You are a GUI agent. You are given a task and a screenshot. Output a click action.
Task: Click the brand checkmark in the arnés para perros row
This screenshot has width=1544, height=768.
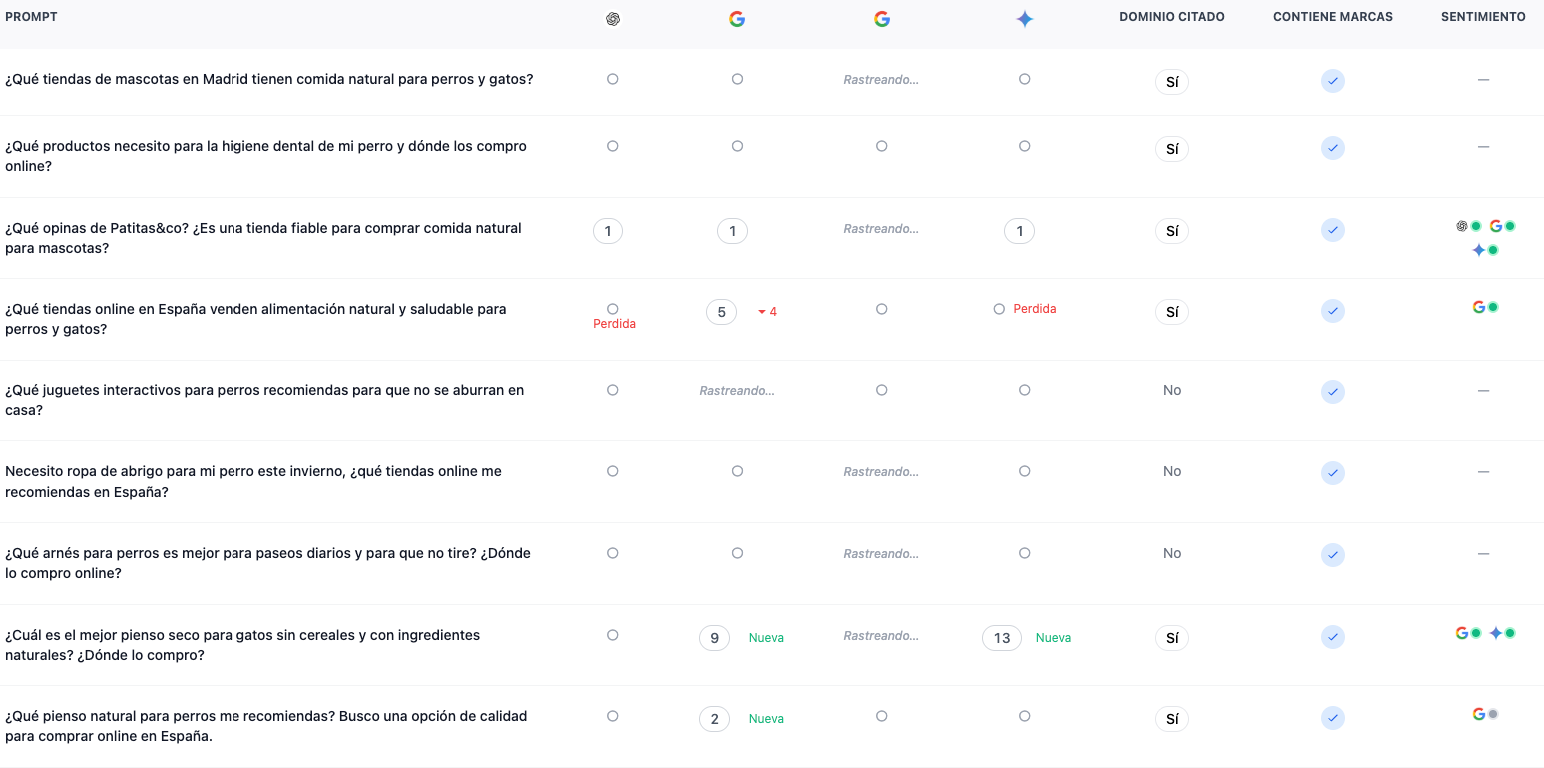(x=1332, y=555)
